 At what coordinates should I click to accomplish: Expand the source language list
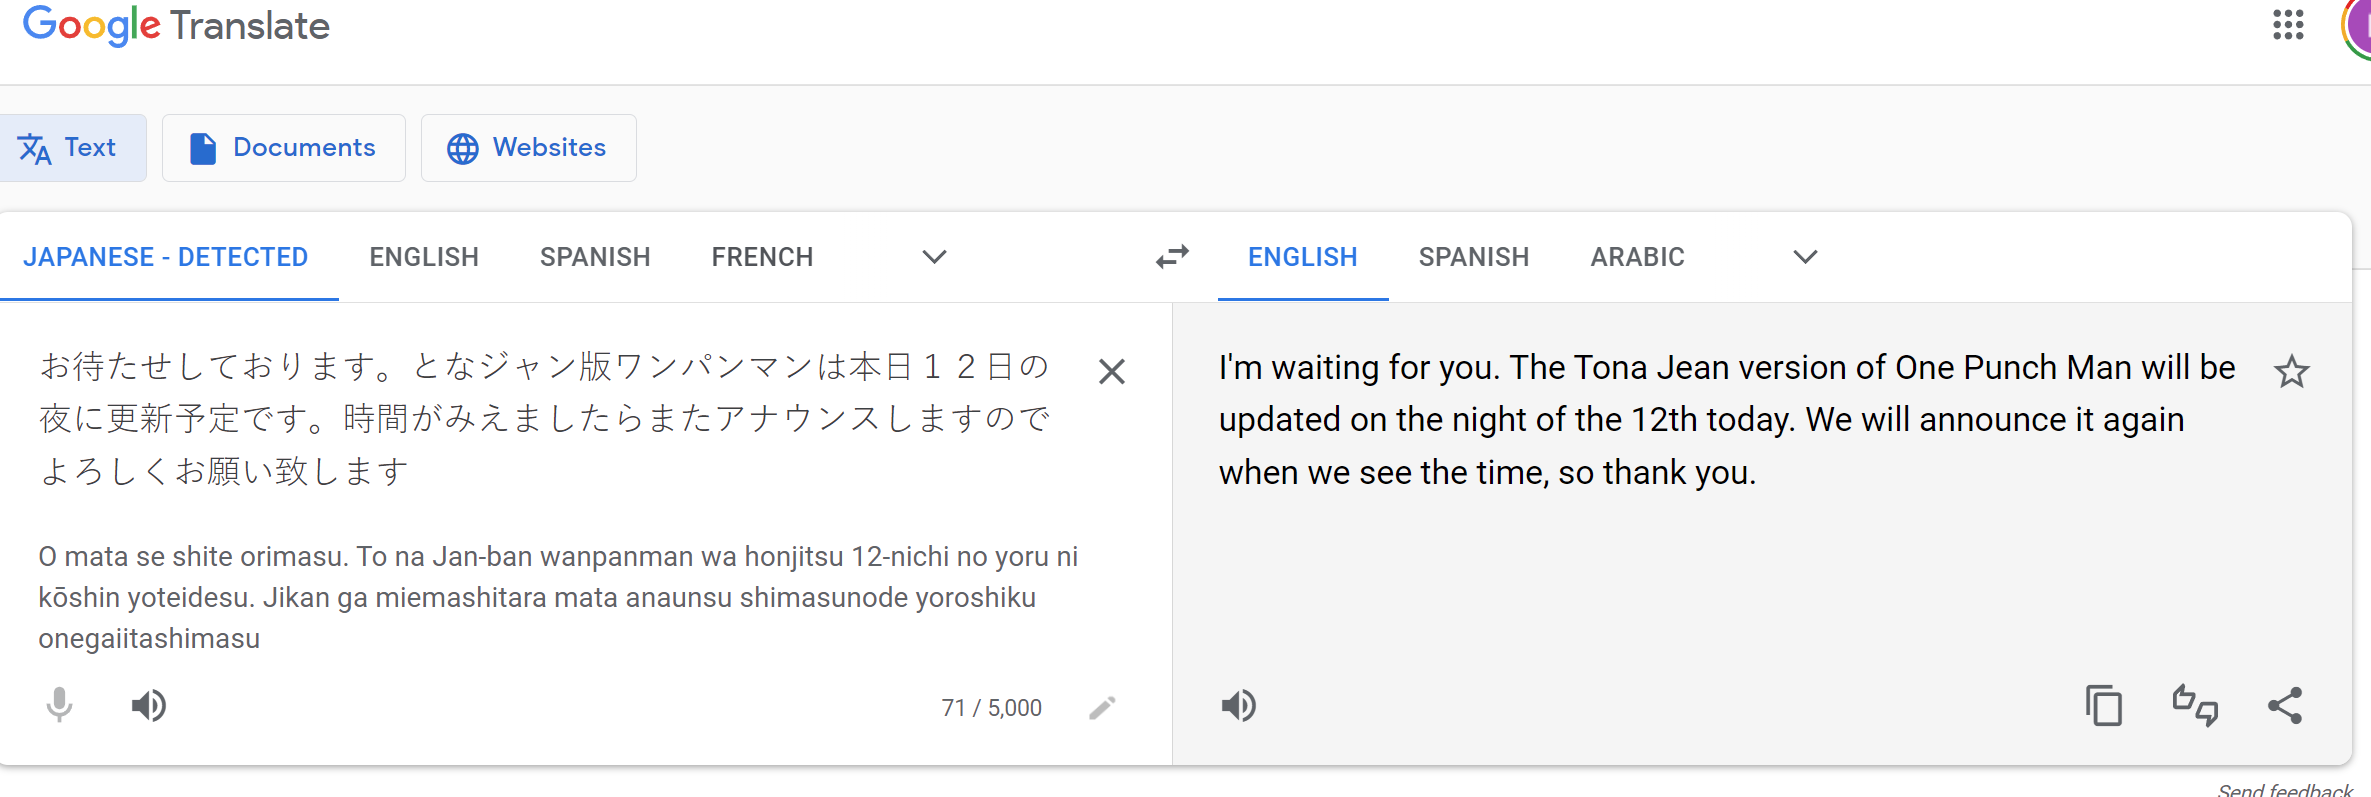pyautogui.click(x=934, y=257)
